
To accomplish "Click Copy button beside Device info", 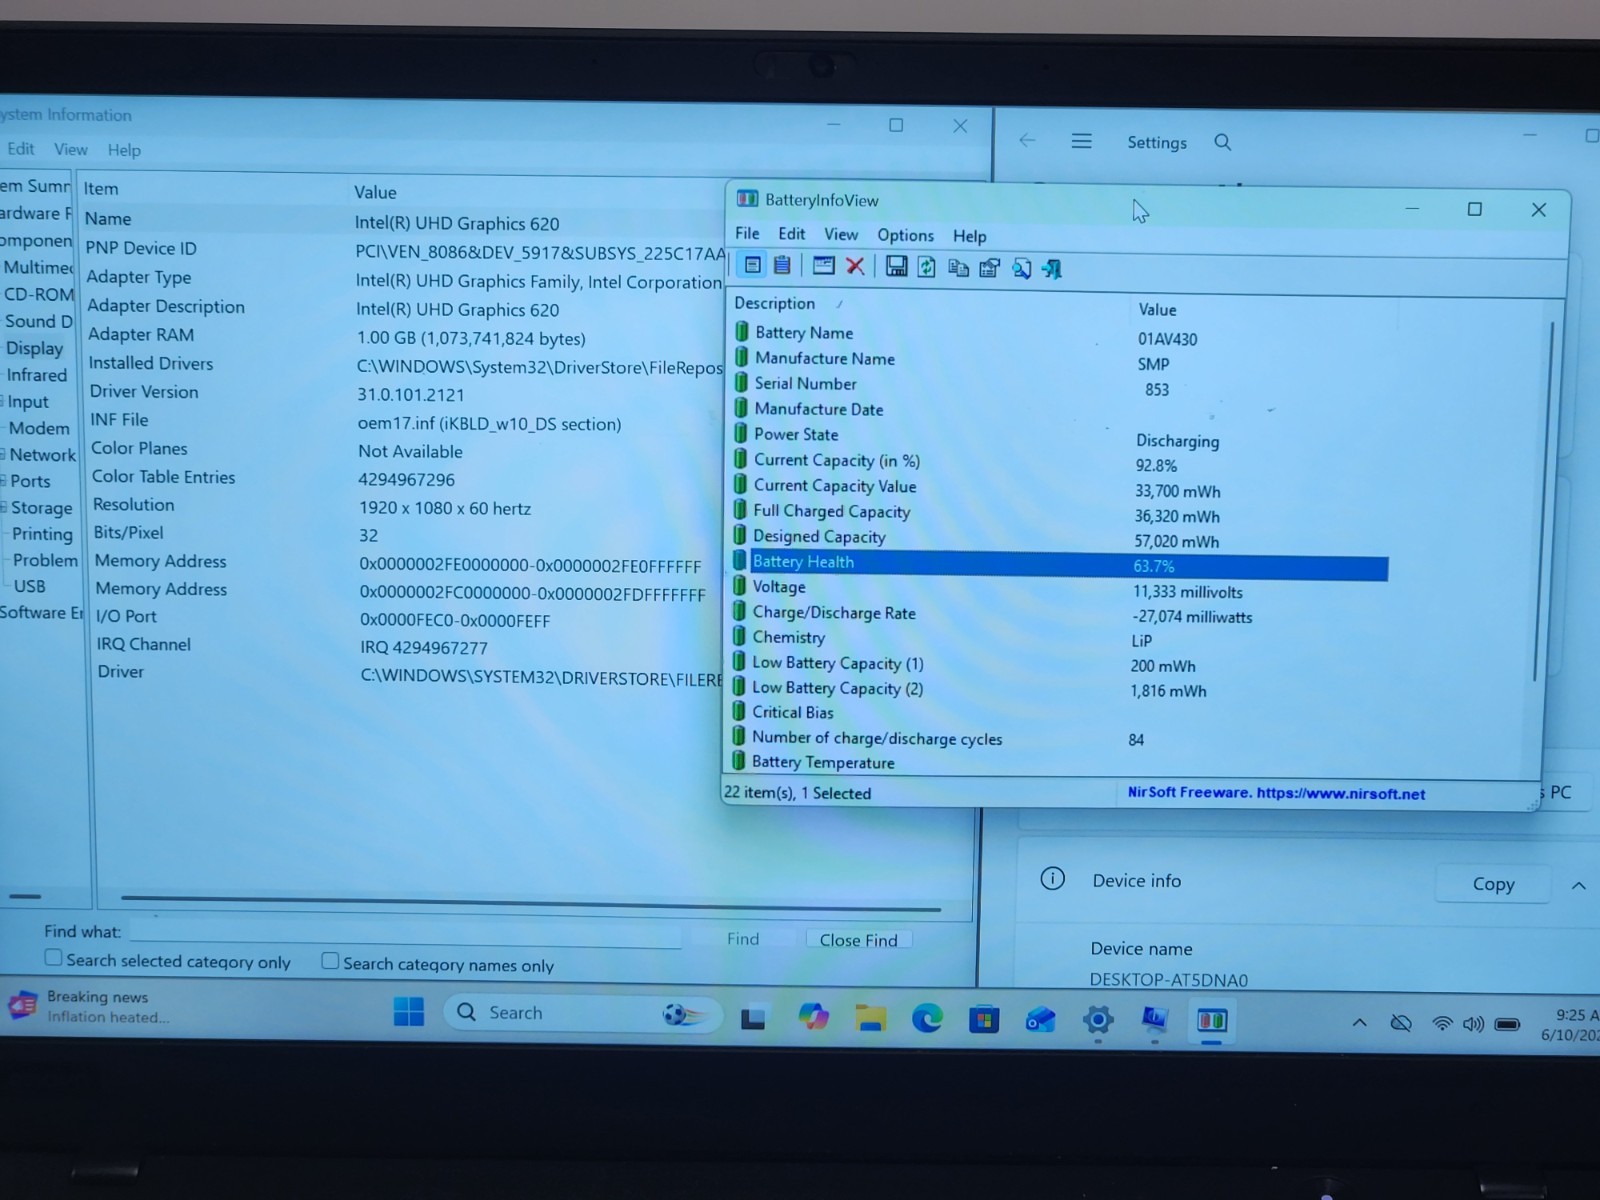I will tap(1493, 884).
